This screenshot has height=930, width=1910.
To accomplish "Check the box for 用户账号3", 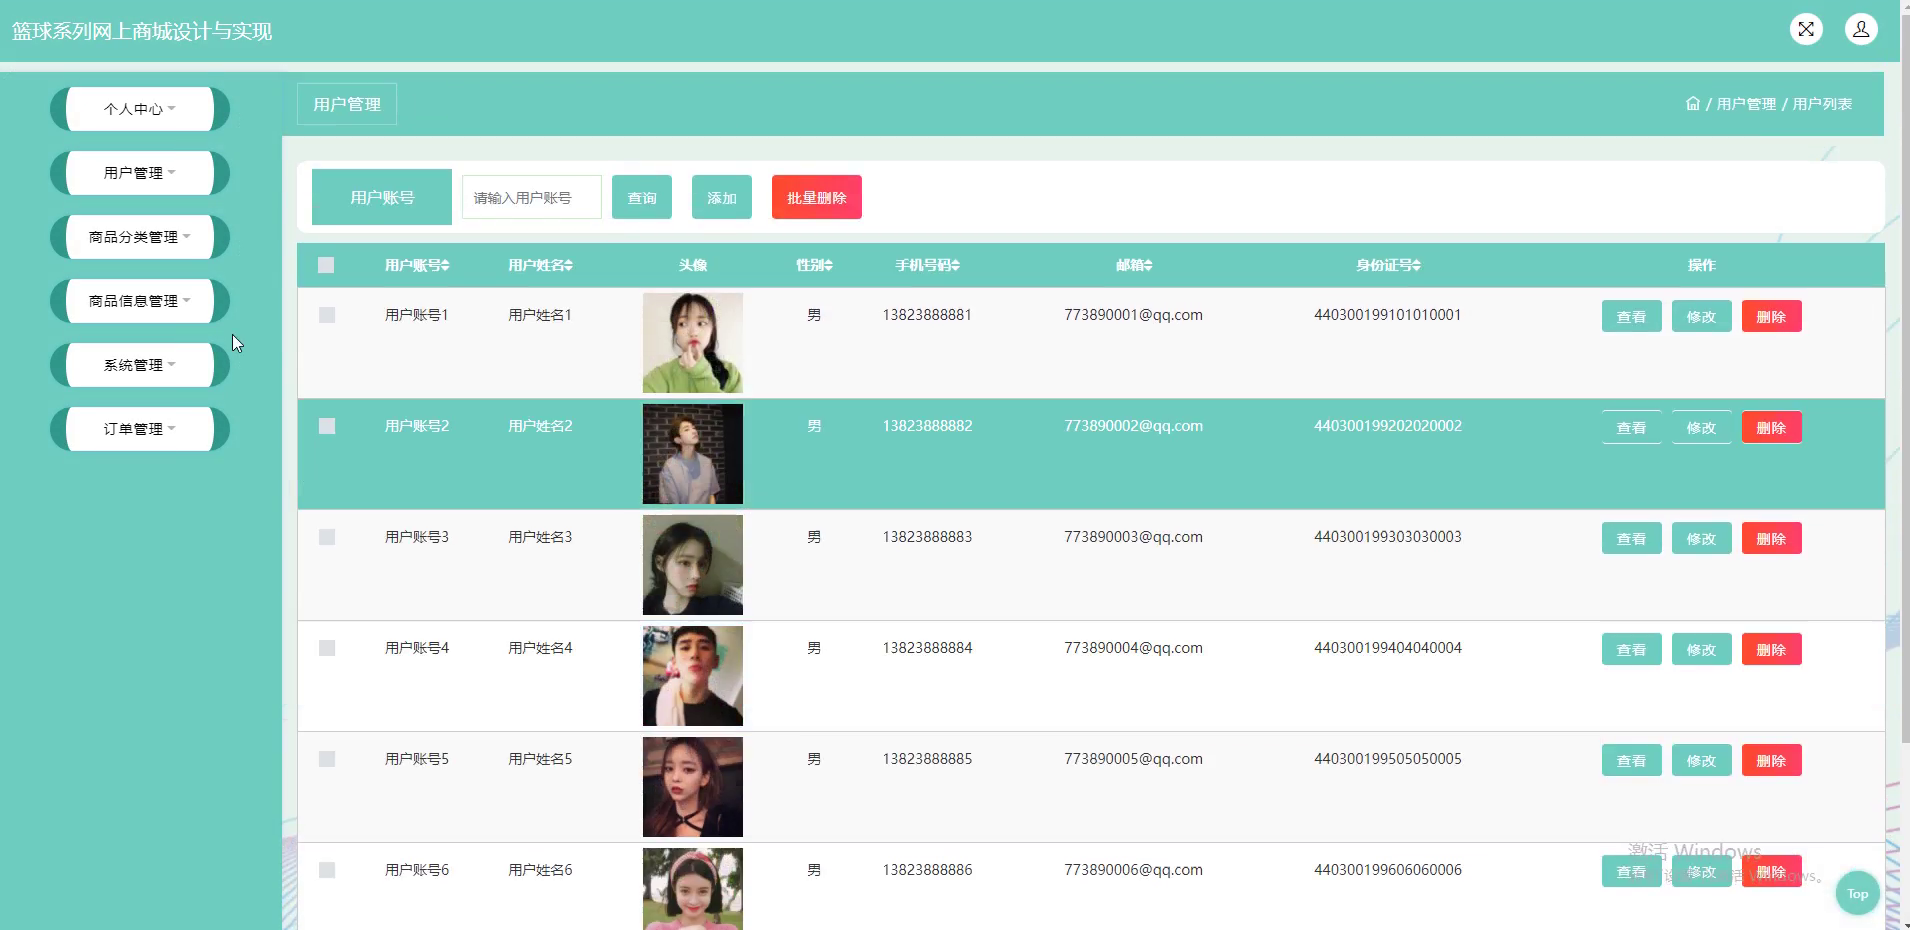I will click(327, 537).
